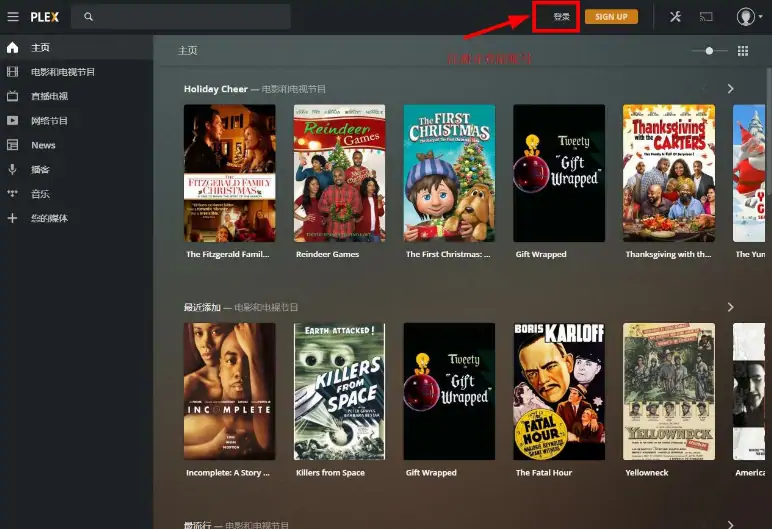Open Gift Wrapped poster in Holiday Cheer
The width and height of the screenshot is (772, 529).
(x=559, y=173)
